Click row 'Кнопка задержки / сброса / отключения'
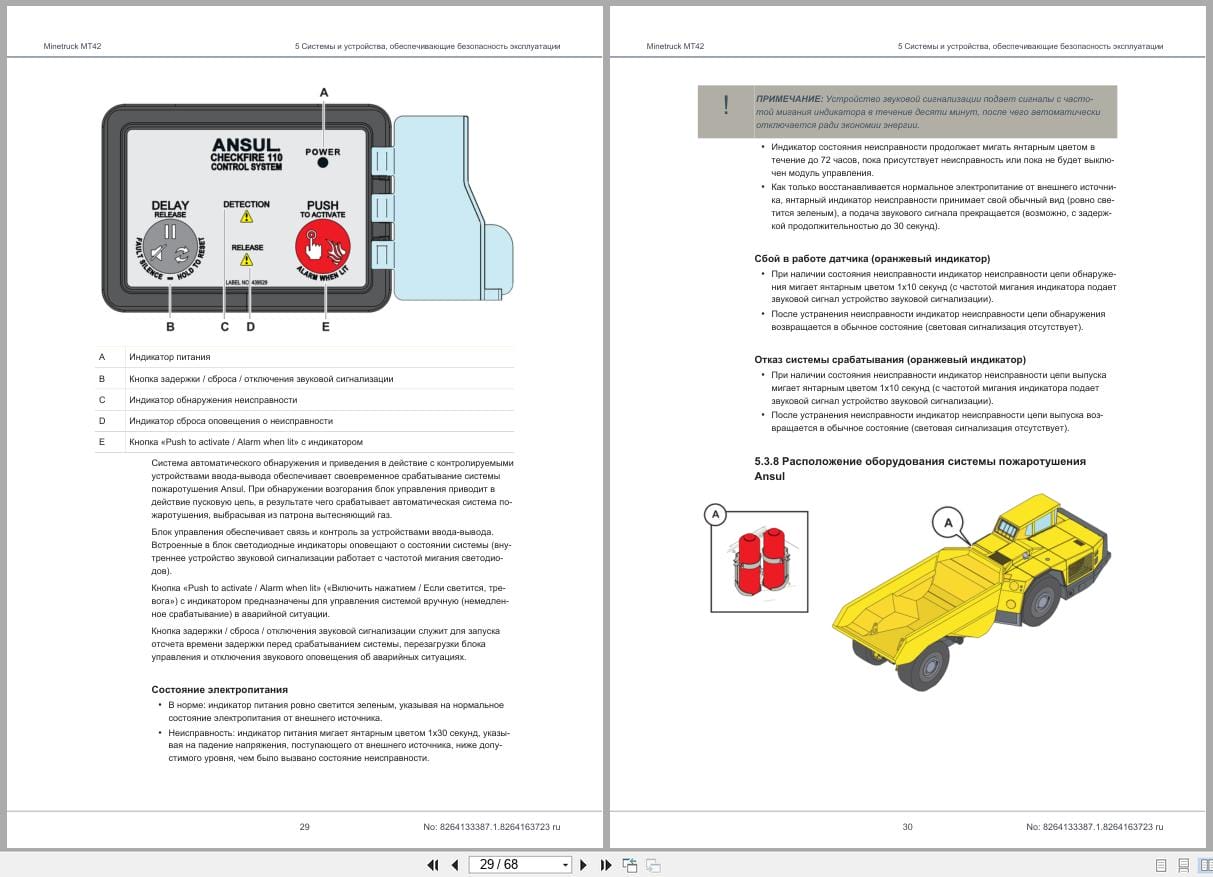This screenshot has width=1213, height=877. (304, 379)
